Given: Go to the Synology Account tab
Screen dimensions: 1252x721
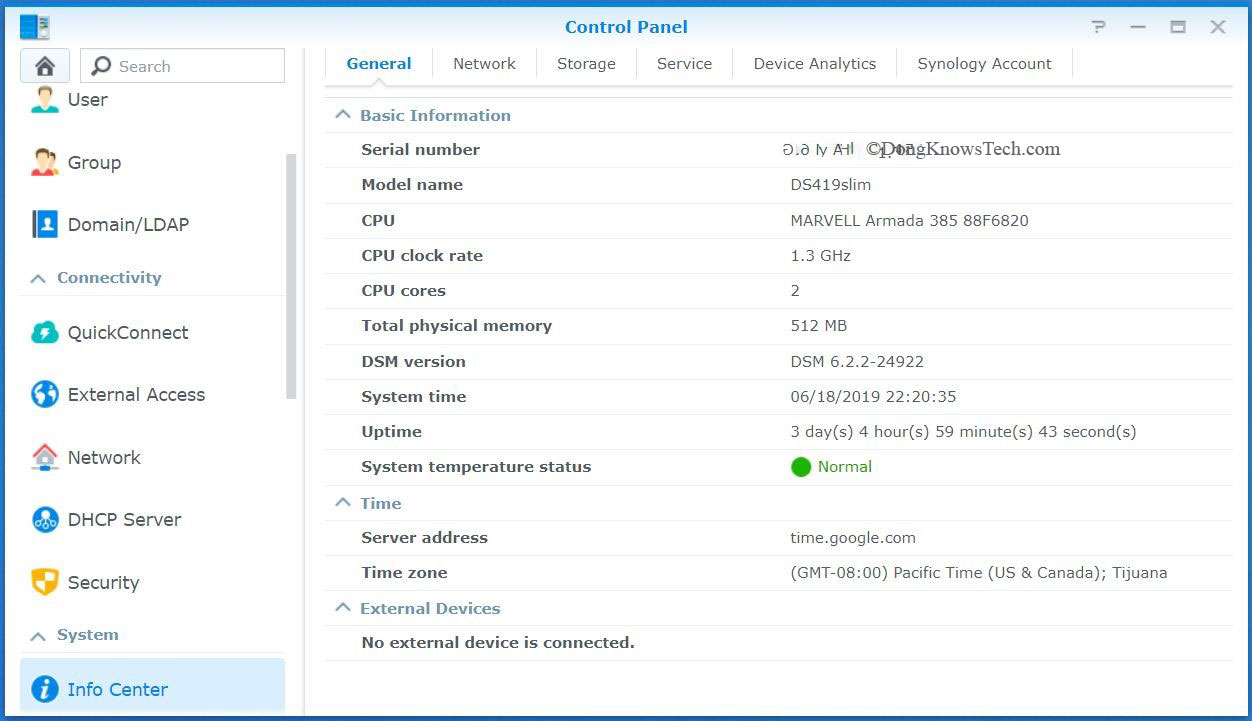Looking at the screenshot, I should point(984,64).
